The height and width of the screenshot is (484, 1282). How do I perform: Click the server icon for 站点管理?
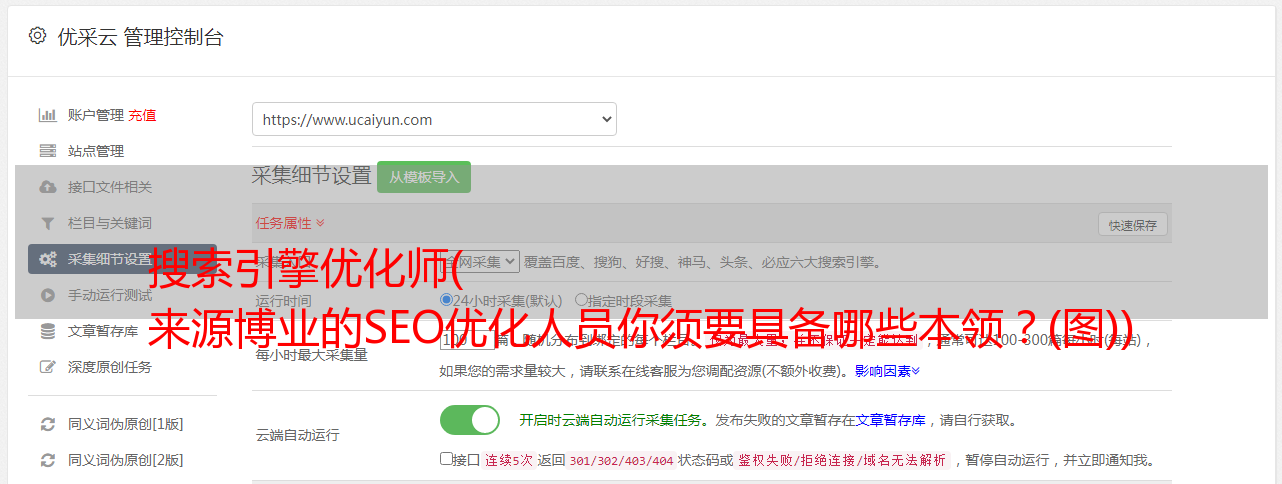47,151
